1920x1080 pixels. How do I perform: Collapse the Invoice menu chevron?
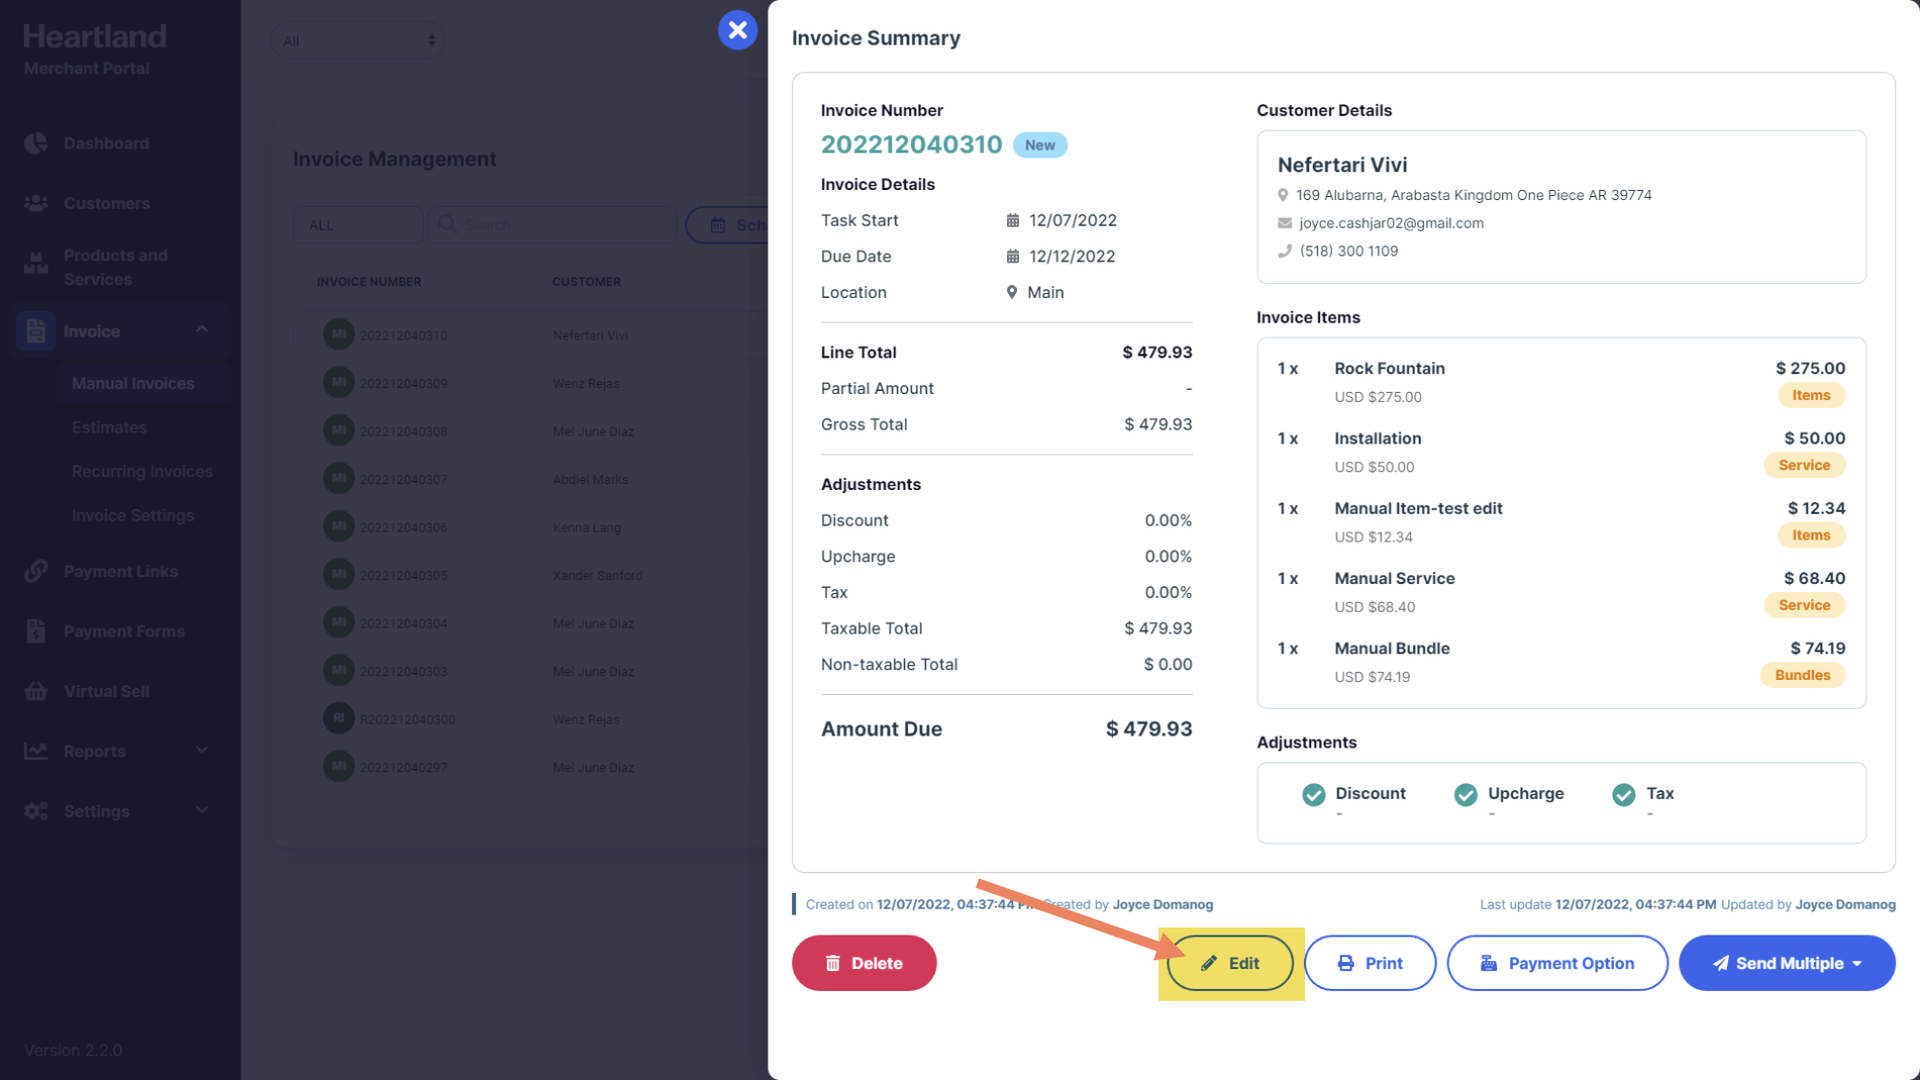coord(202,330)
